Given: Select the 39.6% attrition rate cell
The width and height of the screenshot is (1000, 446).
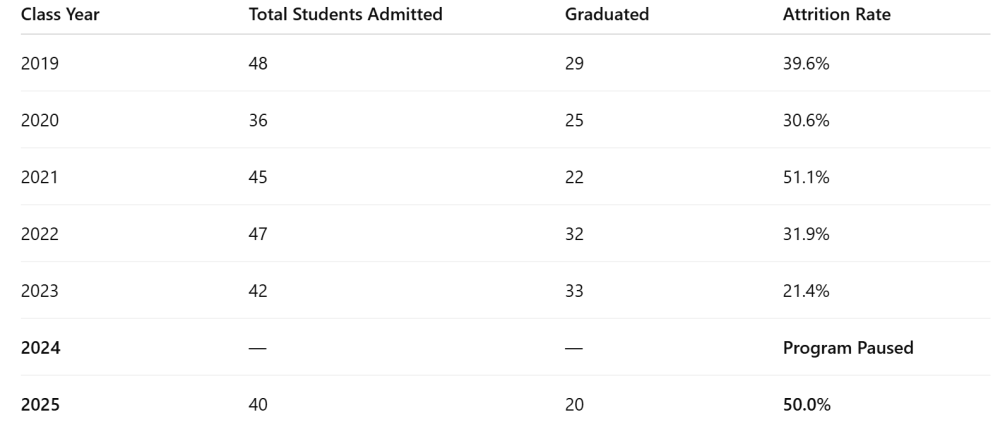Looking at the screenshot, I should pos(806,64).
